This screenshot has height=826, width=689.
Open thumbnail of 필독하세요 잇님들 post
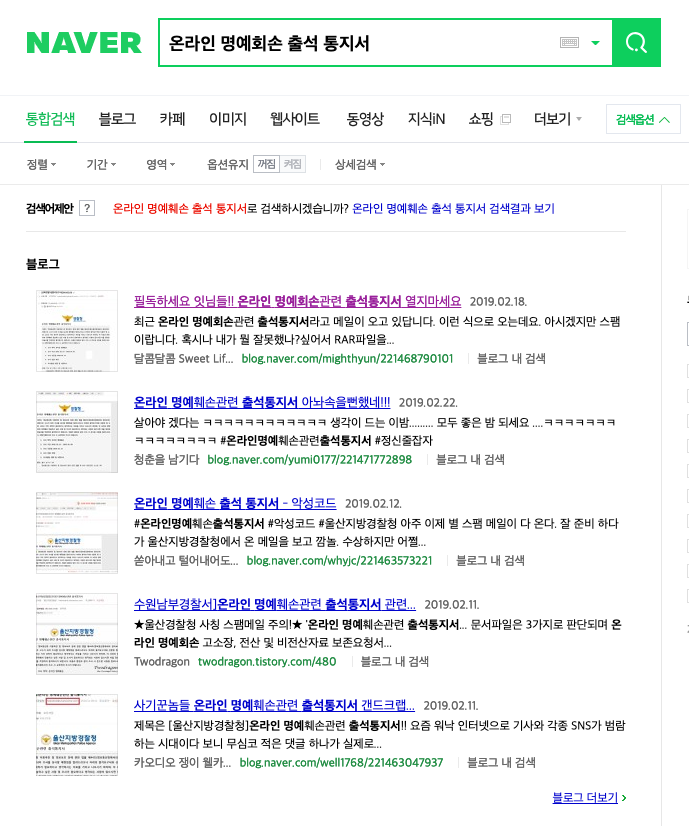pyautogui.click(x=77, y=331)
